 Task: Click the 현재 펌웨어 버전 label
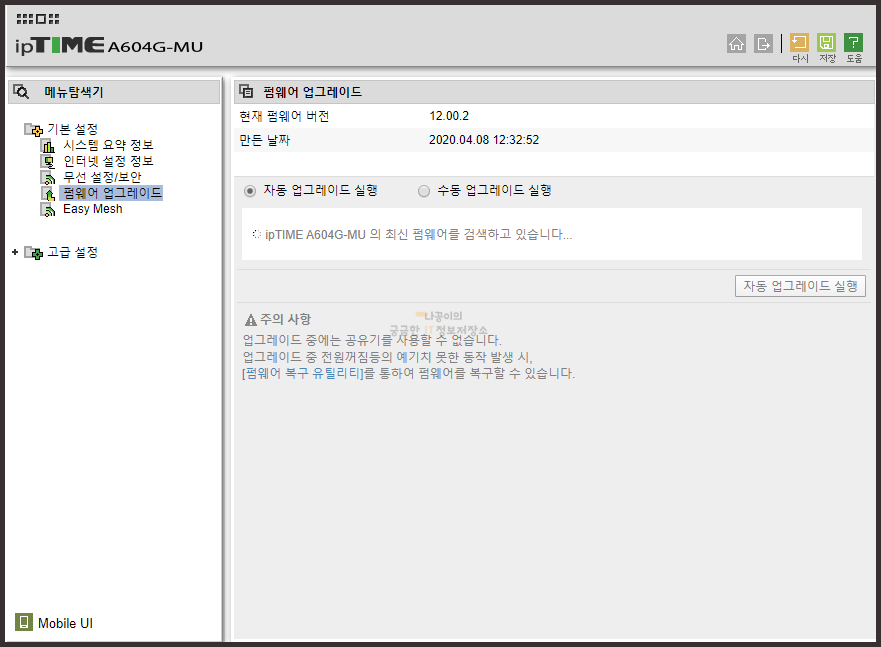pos(284,116)
